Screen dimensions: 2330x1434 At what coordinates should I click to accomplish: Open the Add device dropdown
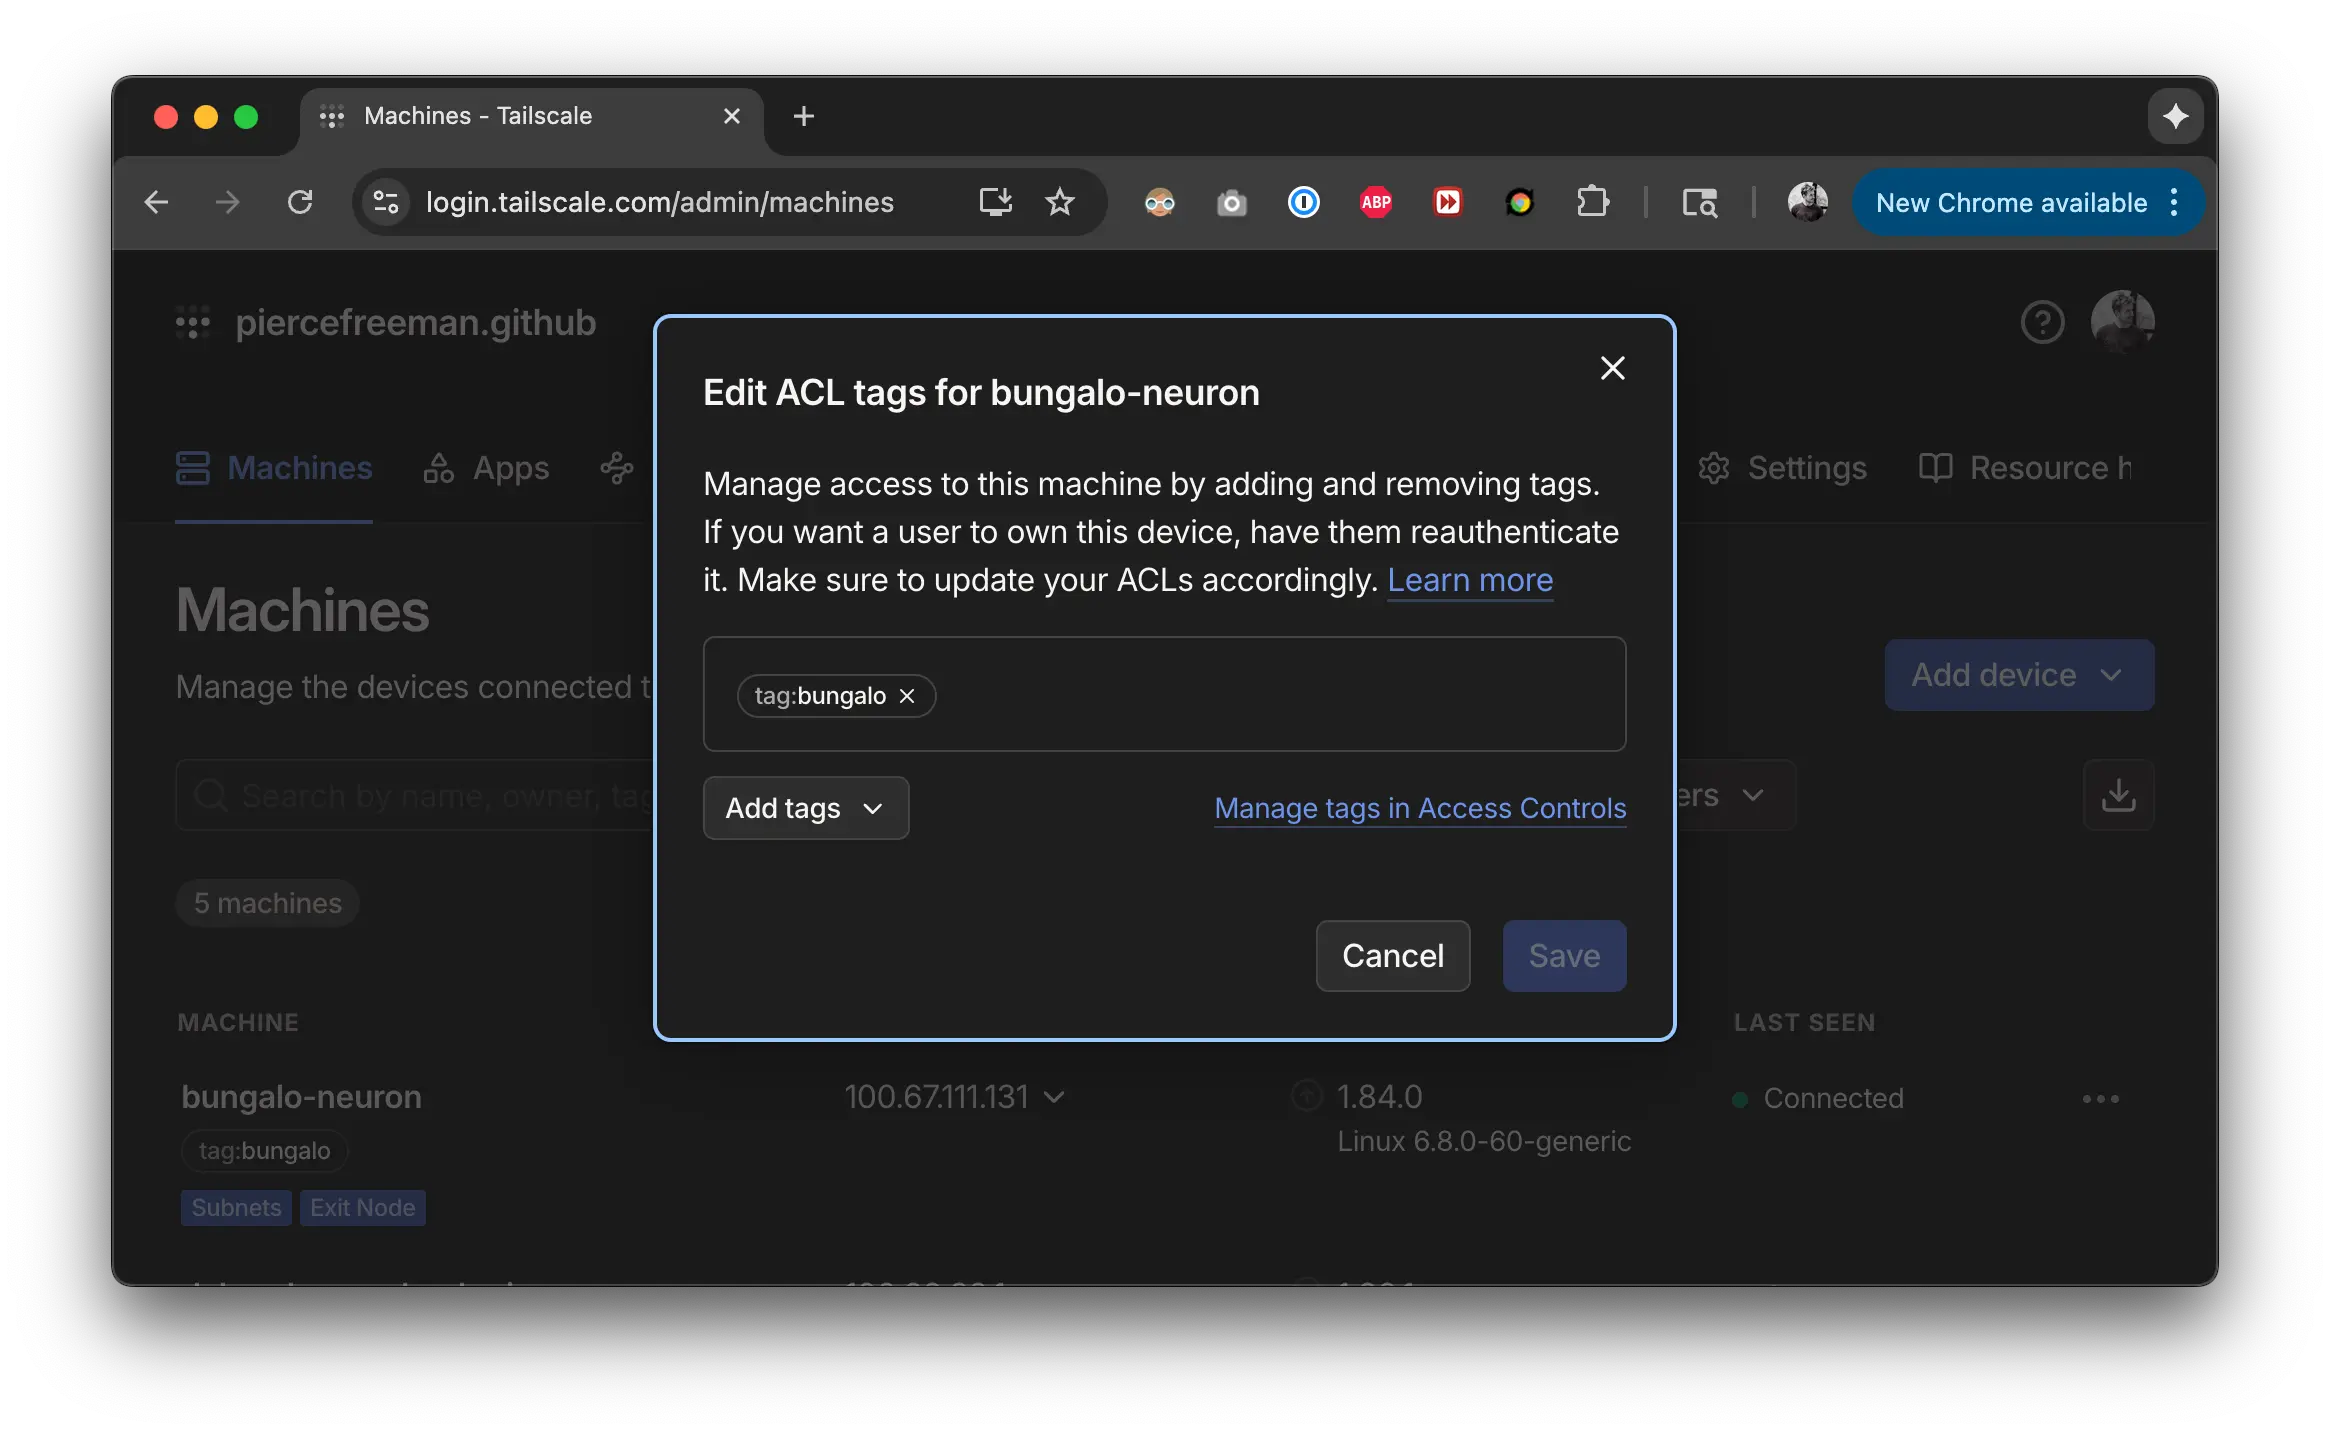point(2017,675)
